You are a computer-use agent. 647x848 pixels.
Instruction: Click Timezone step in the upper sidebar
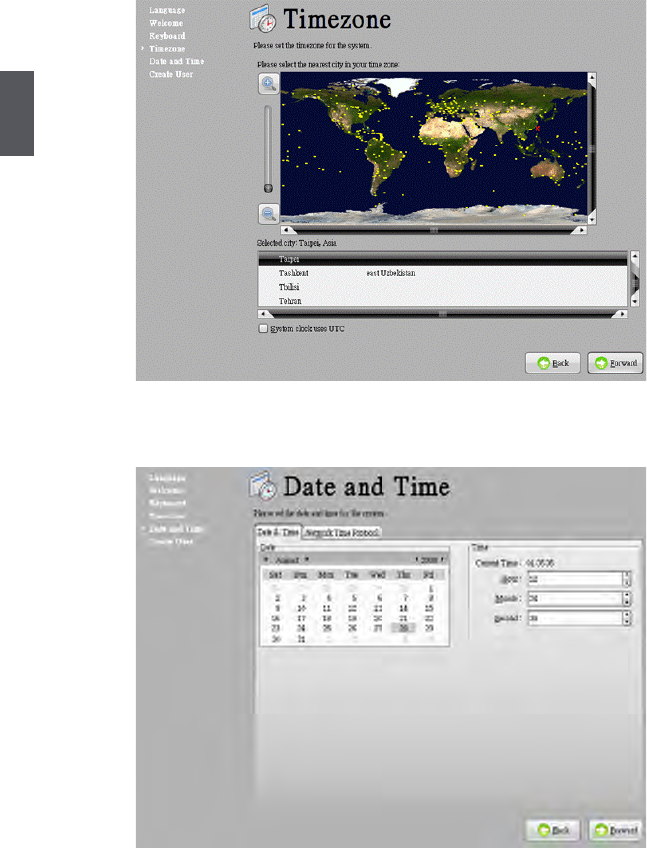[167, 49]
